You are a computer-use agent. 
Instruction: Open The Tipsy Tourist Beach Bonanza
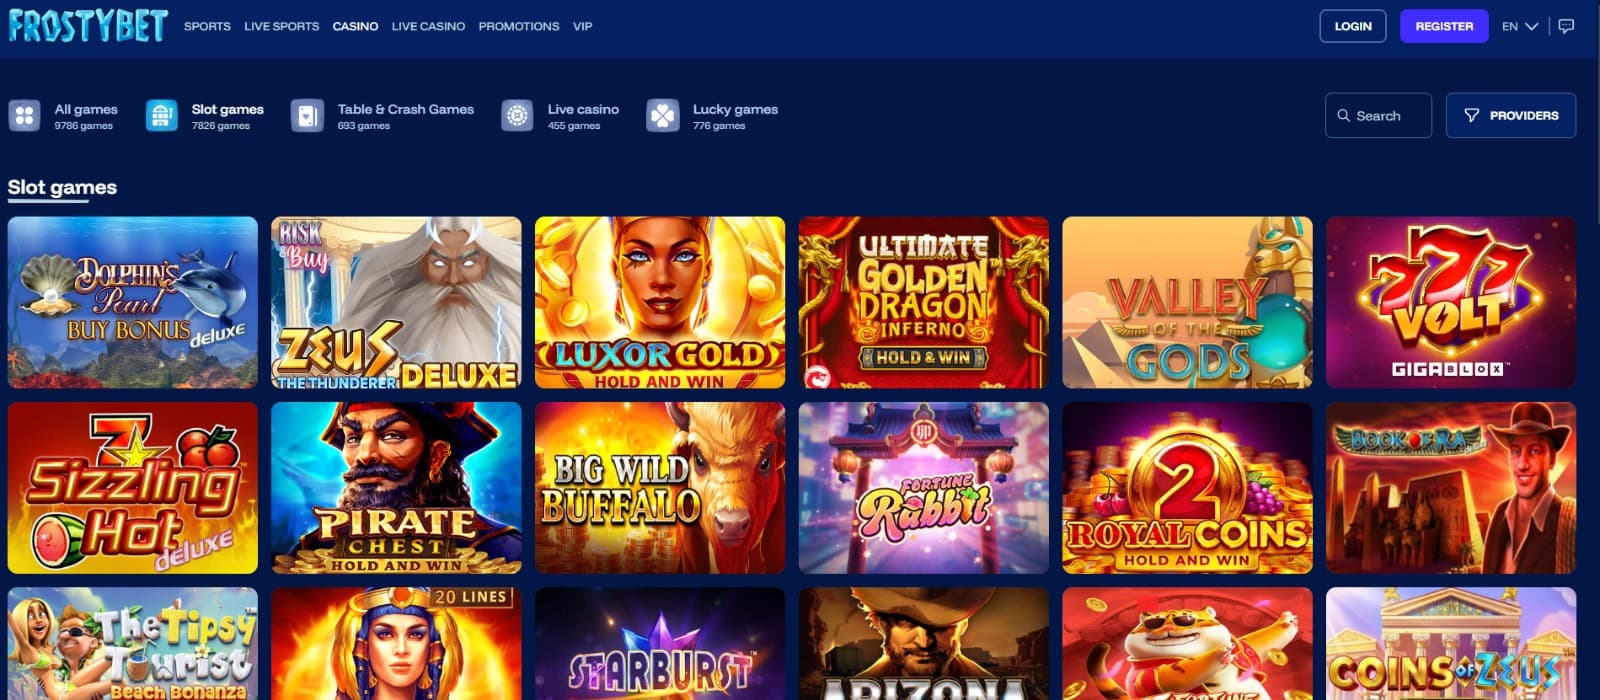(132, 644)
